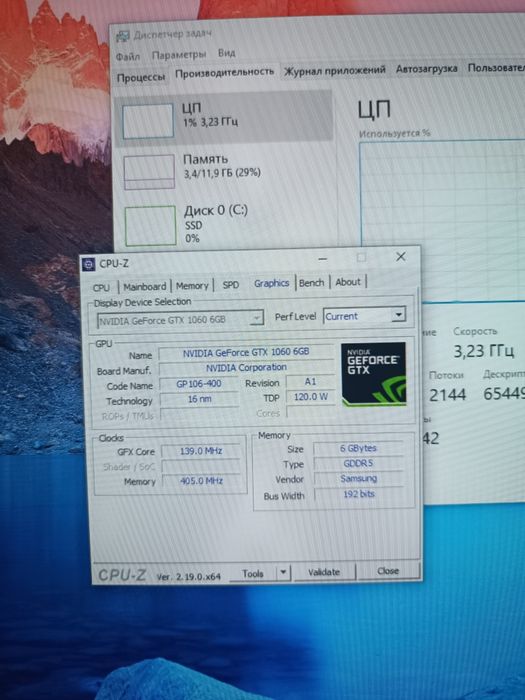The width and height of the screenshot is (525, 700).
Task: Open the CPU tab in CPU-Z
Action: (101, 288)
